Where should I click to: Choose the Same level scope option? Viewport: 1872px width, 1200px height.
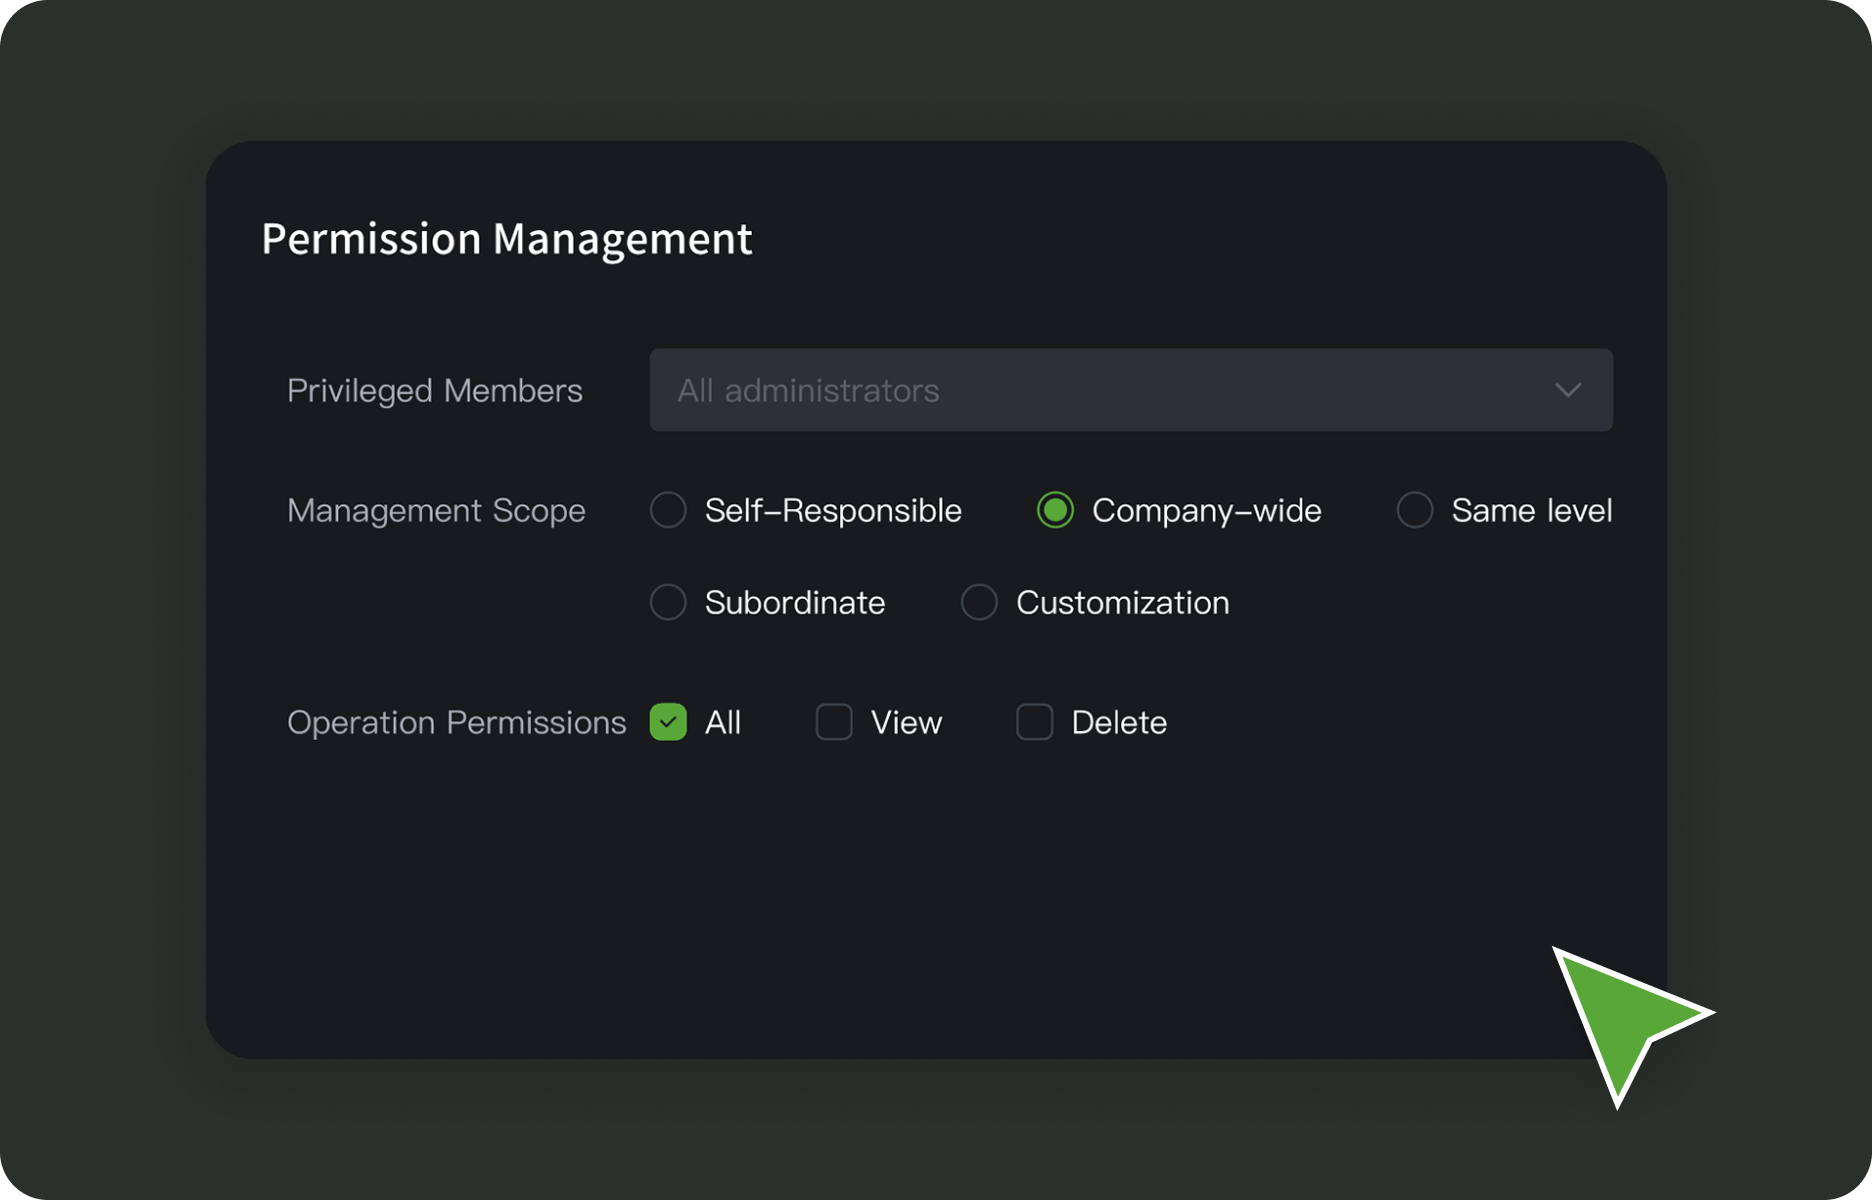[1415, 510]
